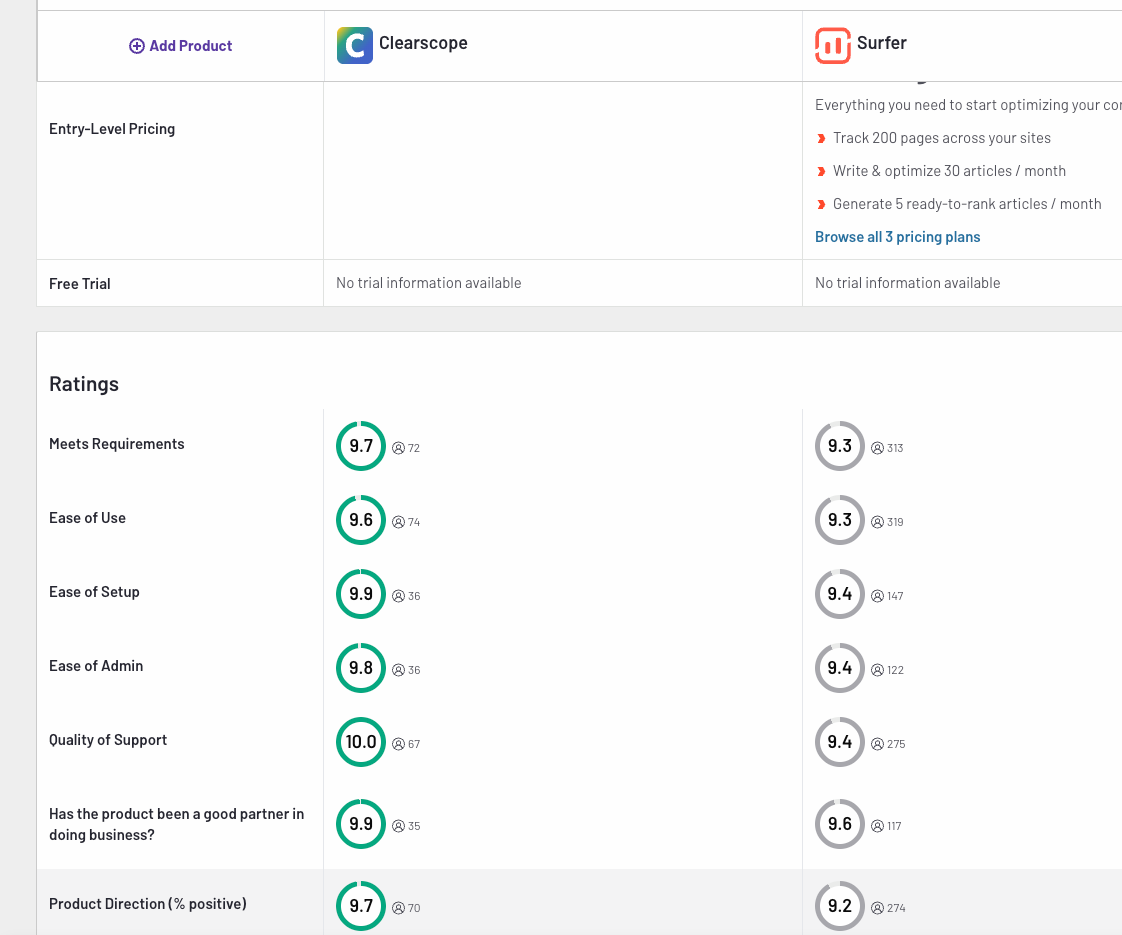Click Surfer Product Direction 9.2 circle

click(x=840, y=906)
